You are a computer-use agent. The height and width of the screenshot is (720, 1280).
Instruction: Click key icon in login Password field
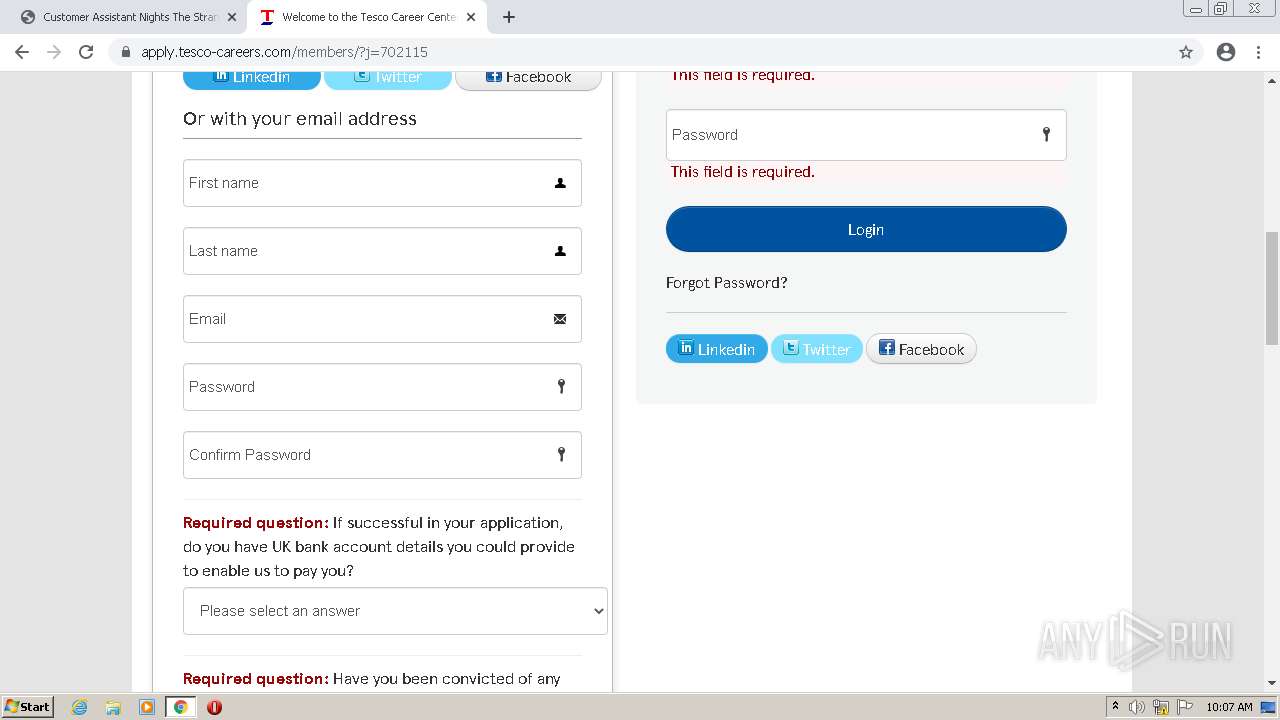1046,135
